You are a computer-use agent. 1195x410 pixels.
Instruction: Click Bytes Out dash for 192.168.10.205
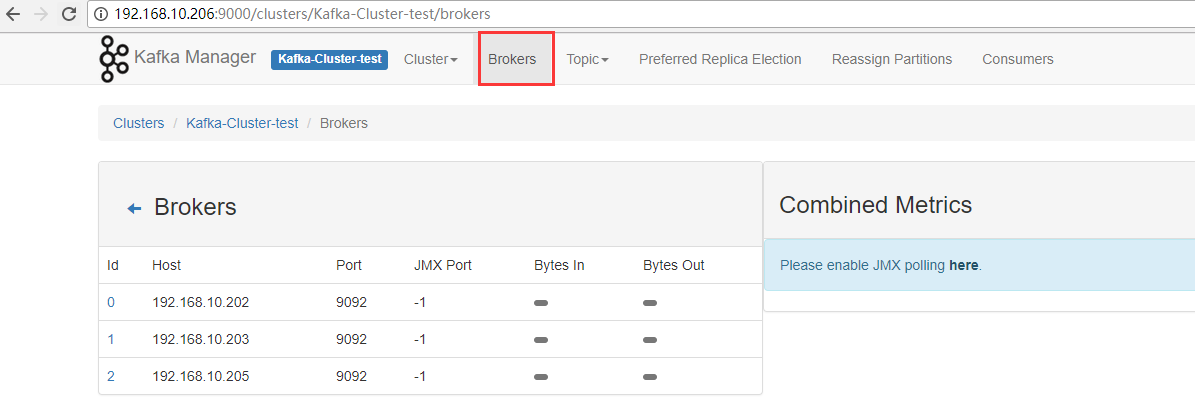point(650,376)
